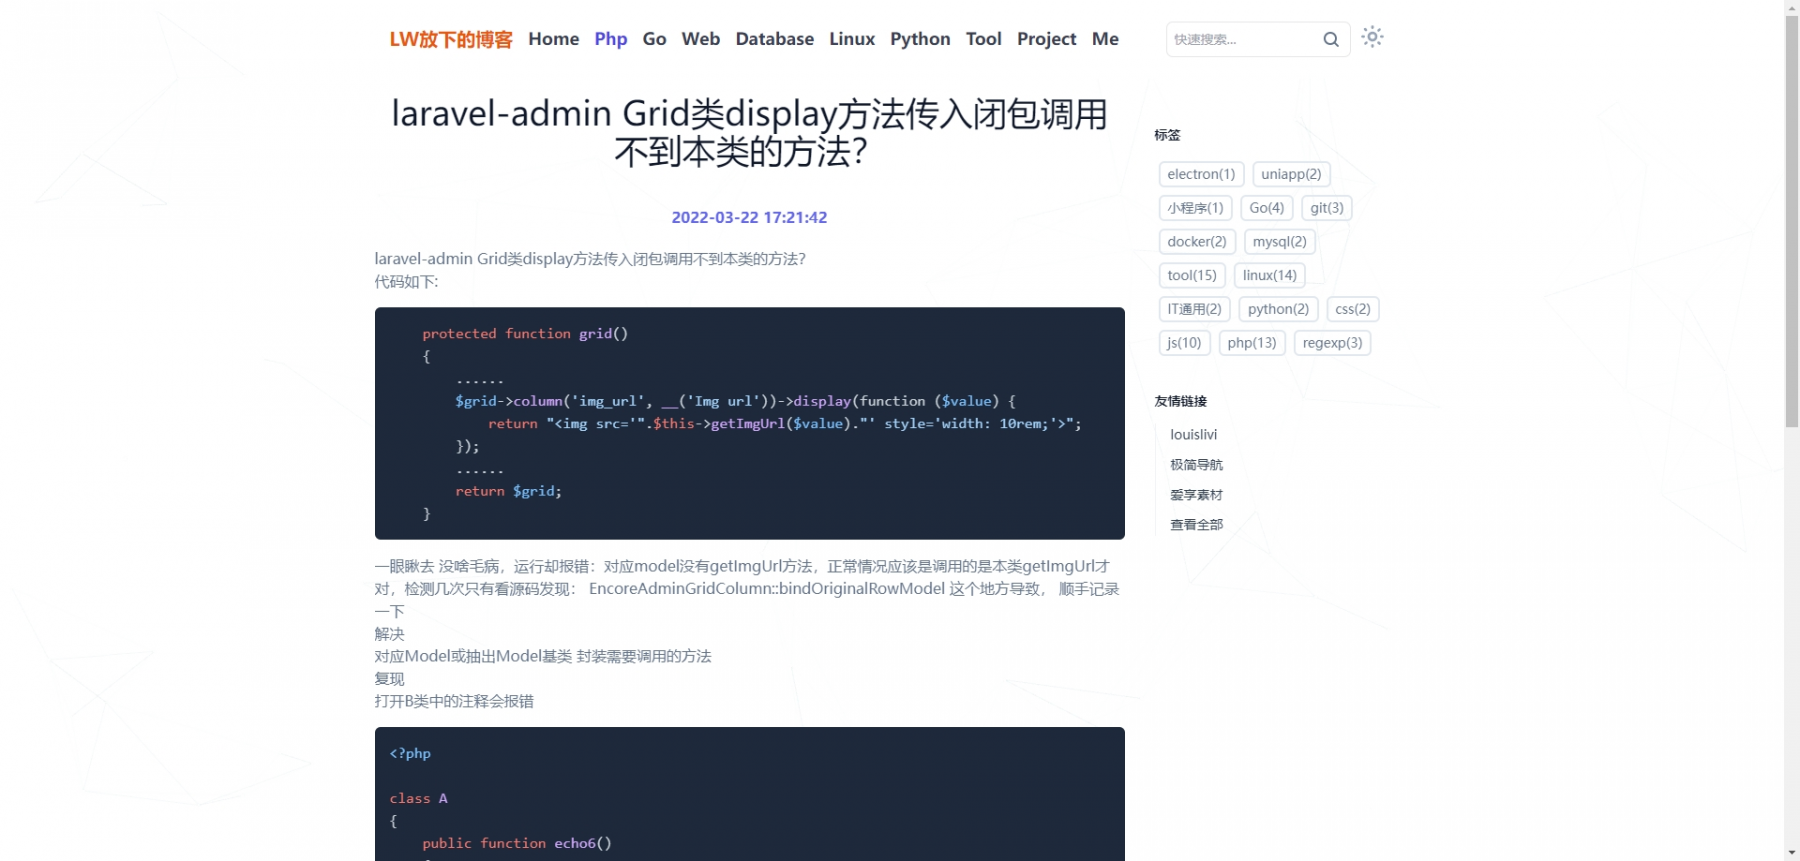Click the vertical page scrollbar thumb

pyautogui.click(x=1792, y=220)
